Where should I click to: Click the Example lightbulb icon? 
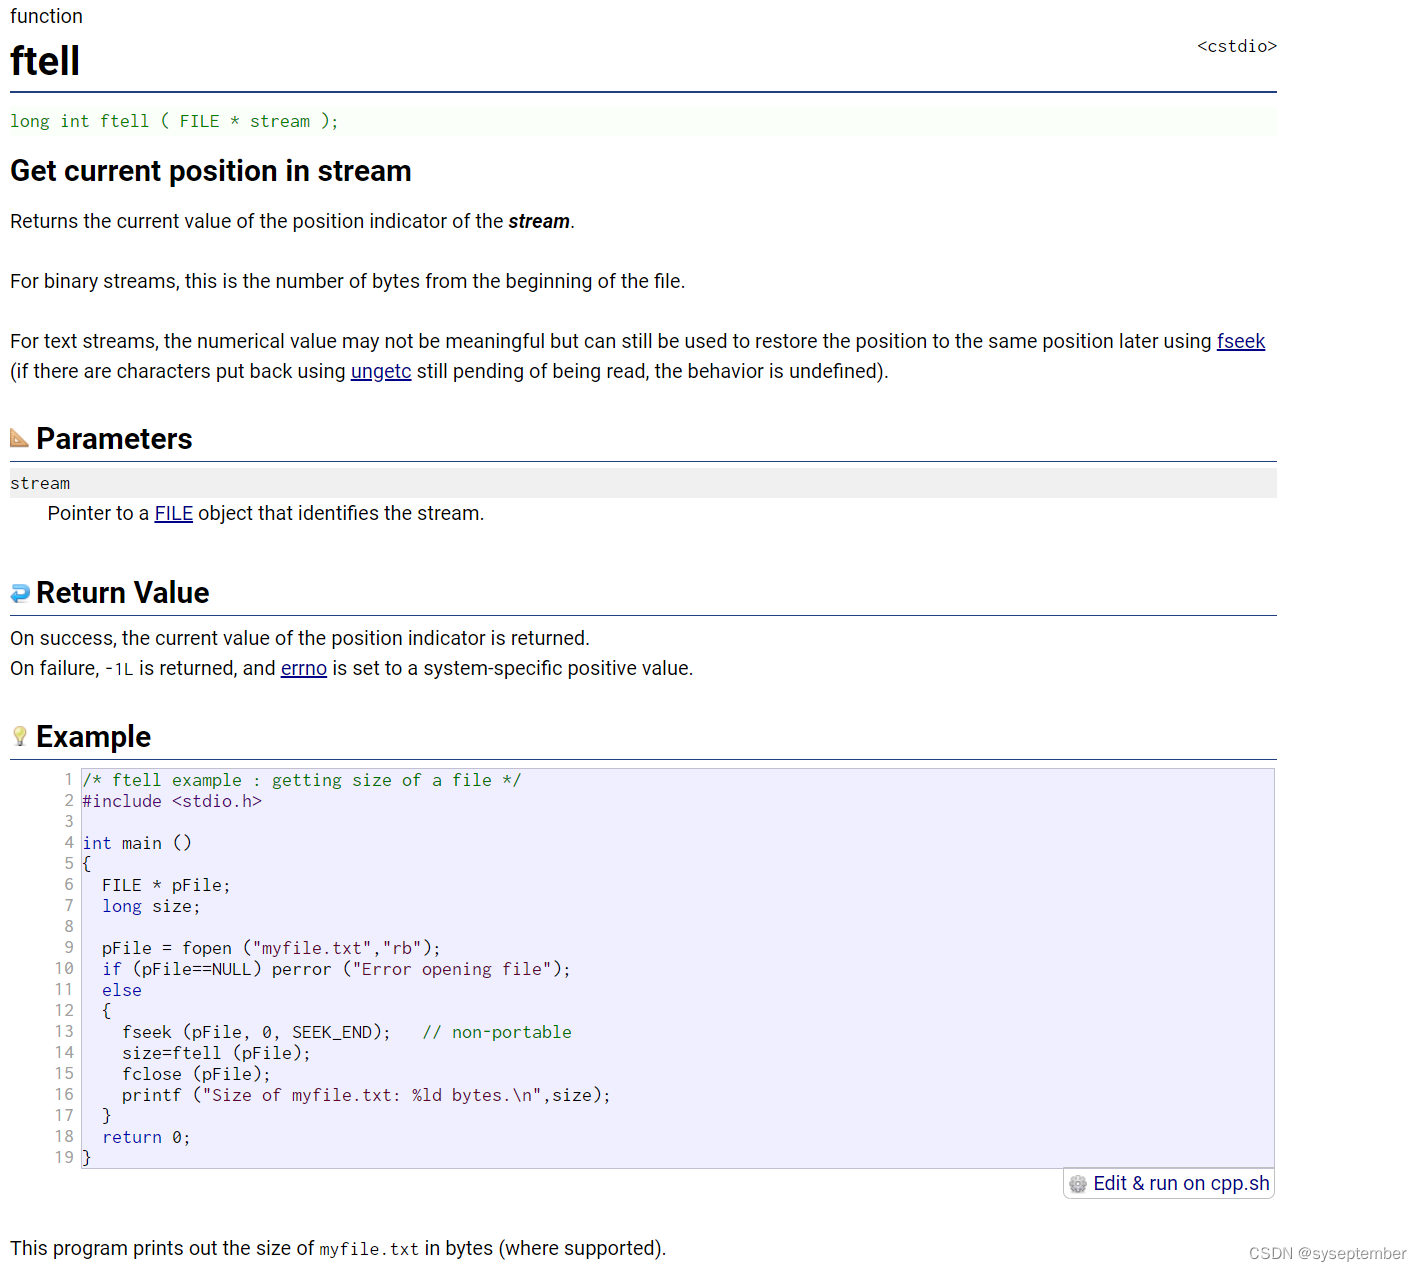19,737
